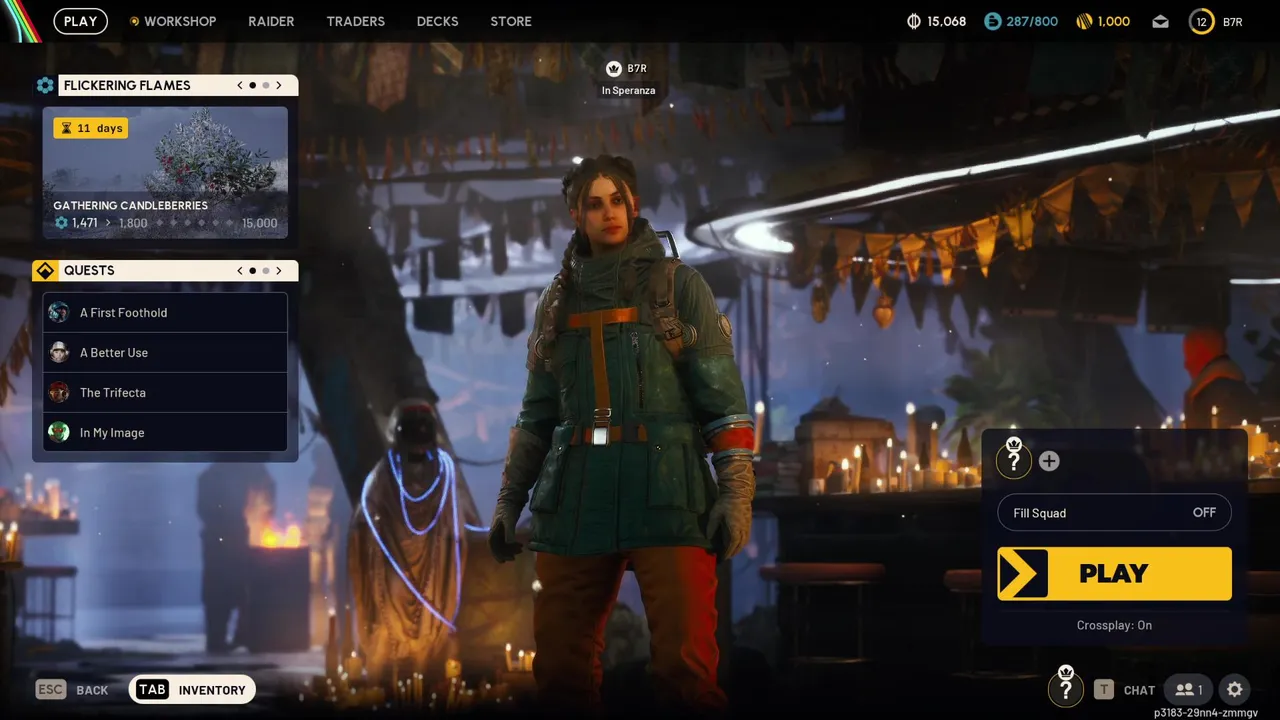Click the A Better Use quest giver portrait
This screenshot has width=1280, height=720.
(x=59, y=352)
